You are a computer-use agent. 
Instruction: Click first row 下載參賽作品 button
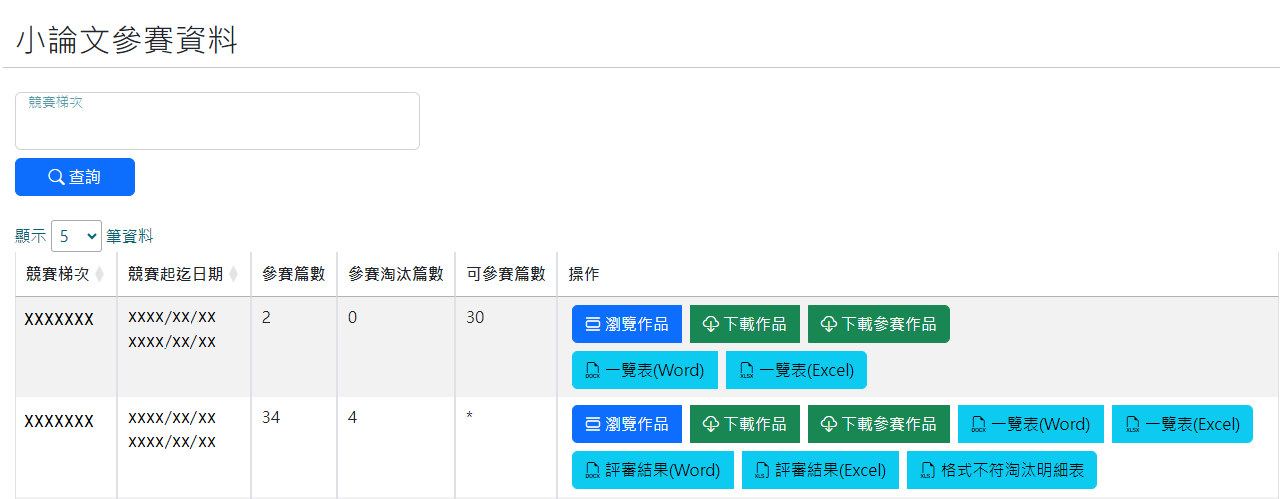click(878, 324)
